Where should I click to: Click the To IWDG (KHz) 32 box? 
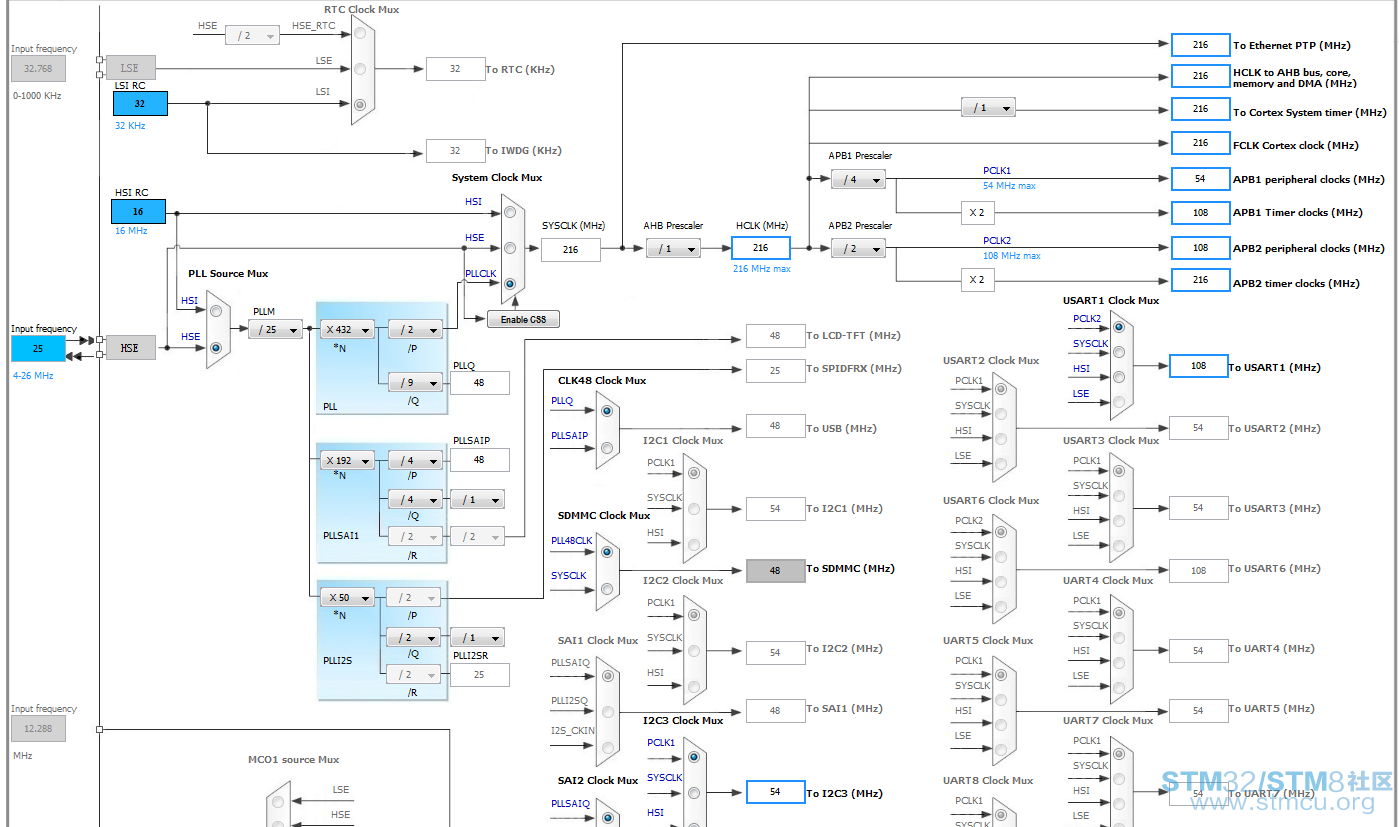(x=455, y=151)
